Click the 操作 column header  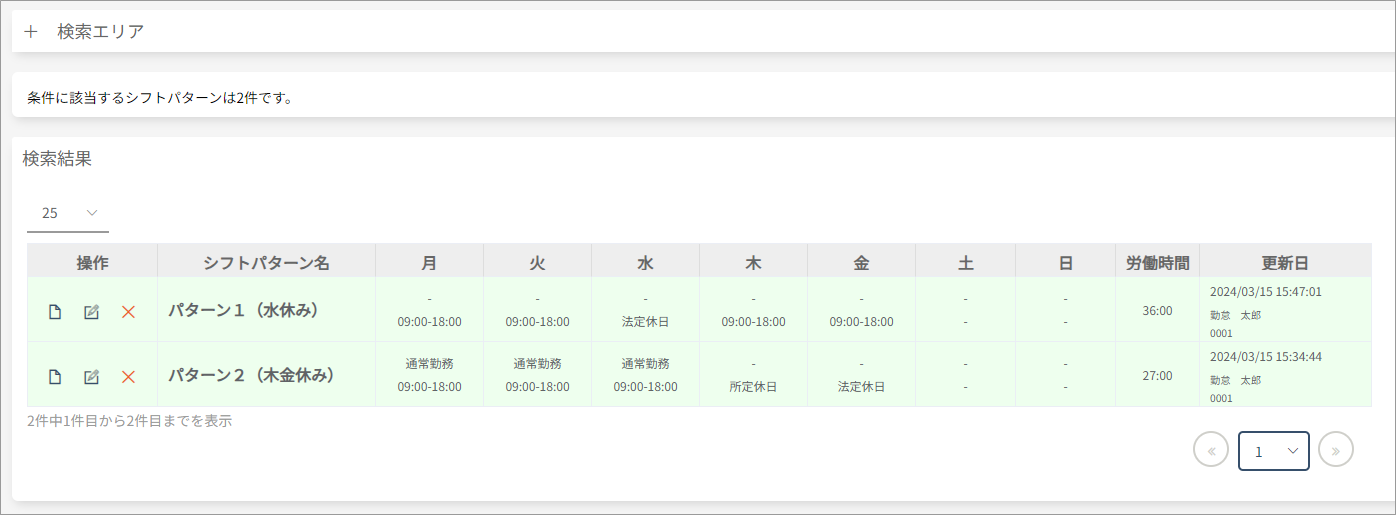pos(92,263)
